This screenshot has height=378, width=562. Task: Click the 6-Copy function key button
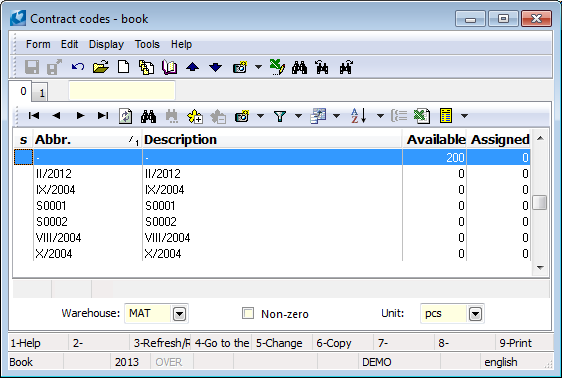pos(343,343)
